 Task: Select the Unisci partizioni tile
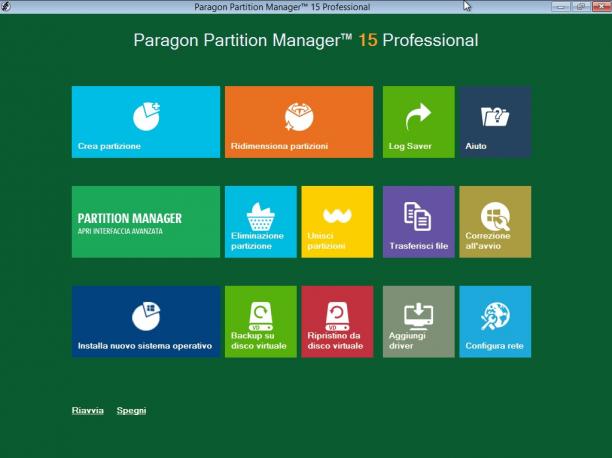click(x=337, y=222)
